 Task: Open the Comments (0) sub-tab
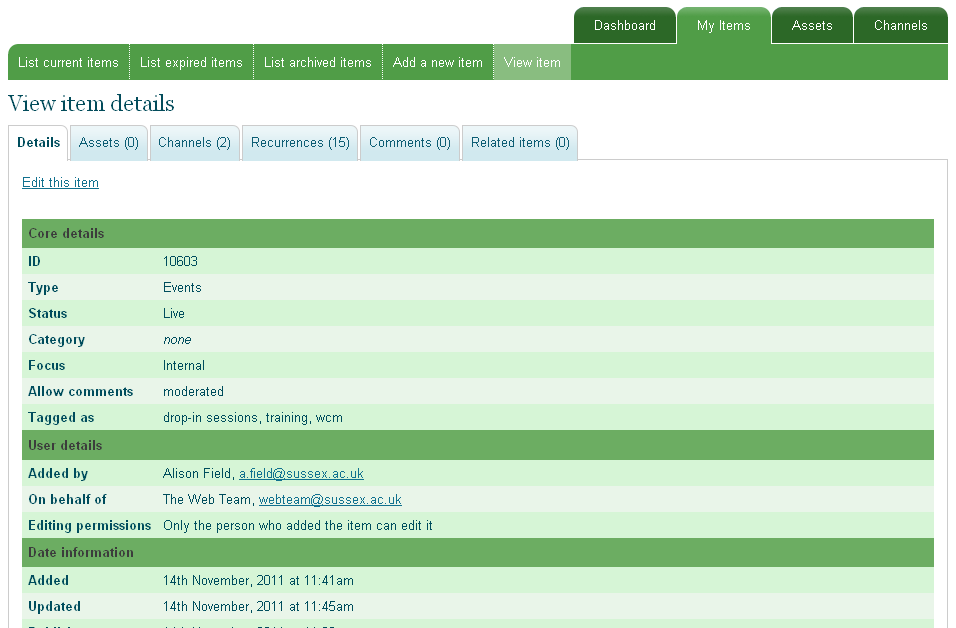[410, 143]
